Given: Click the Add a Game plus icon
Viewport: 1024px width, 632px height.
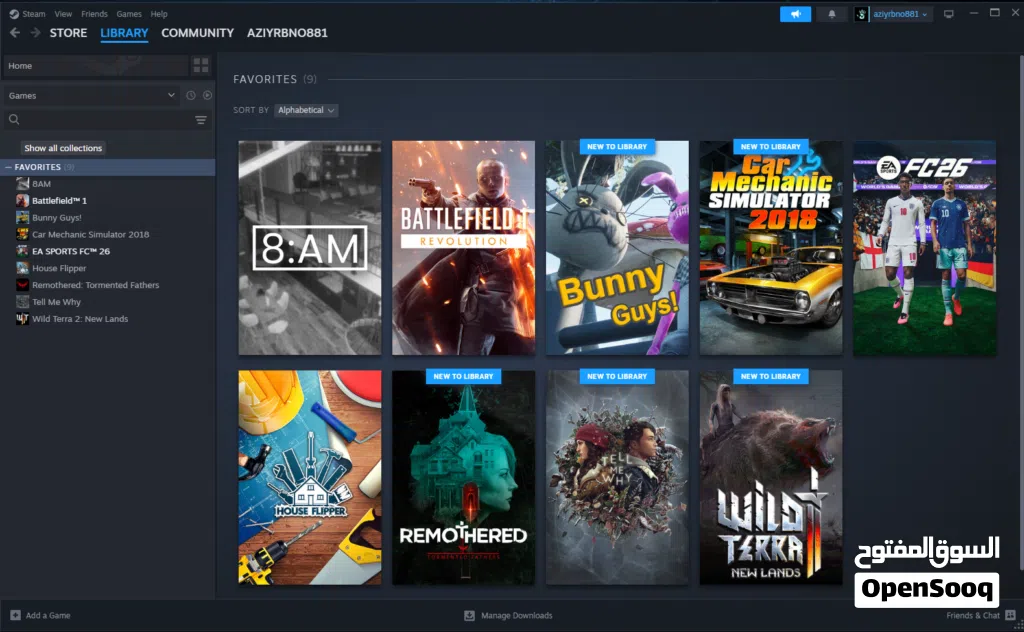Looking at the screenshot, I should (x=16, y=615).
